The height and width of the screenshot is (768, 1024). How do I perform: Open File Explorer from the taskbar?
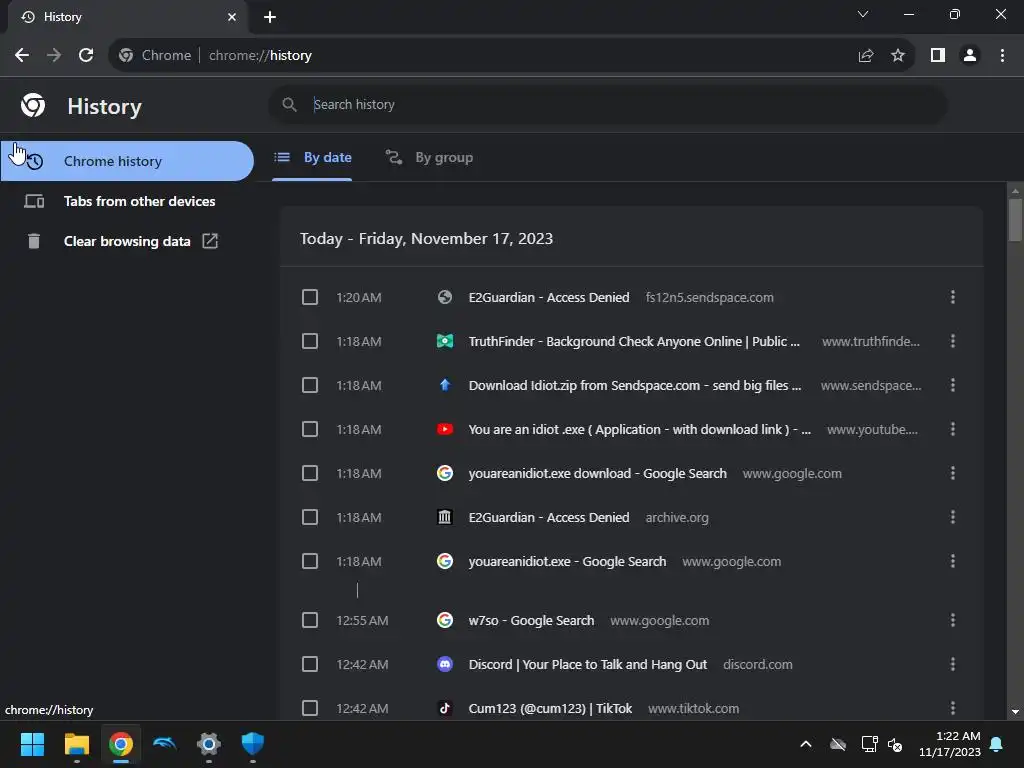(76, 744)
